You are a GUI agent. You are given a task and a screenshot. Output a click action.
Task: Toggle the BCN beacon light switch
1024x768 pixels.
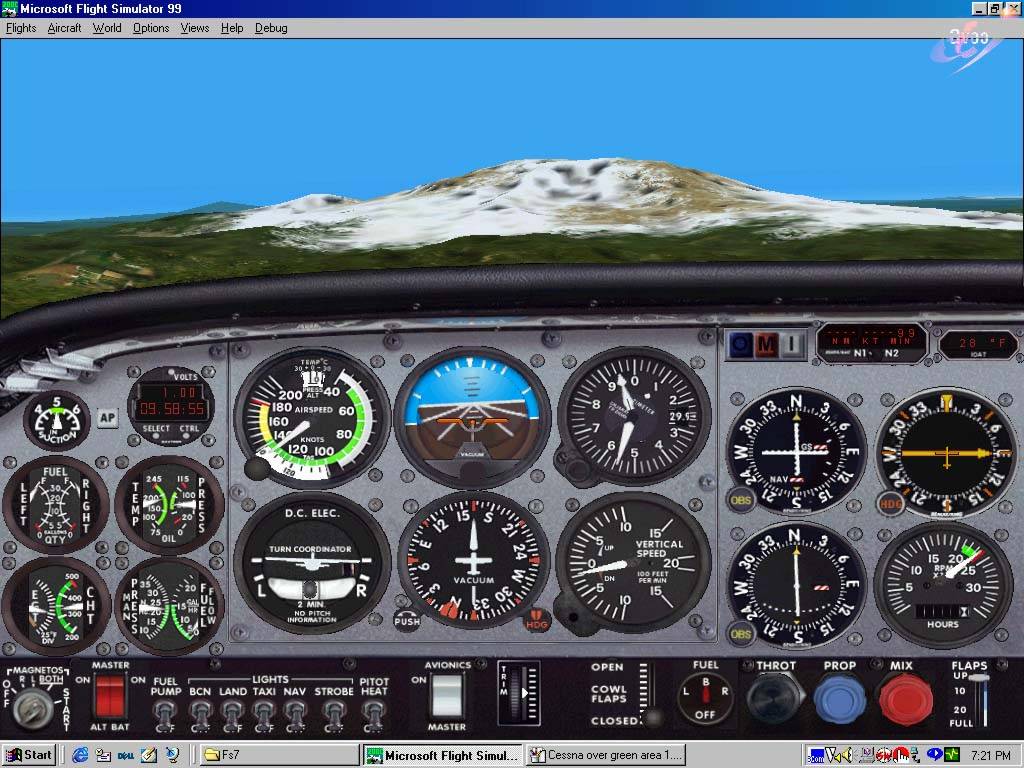200,715
